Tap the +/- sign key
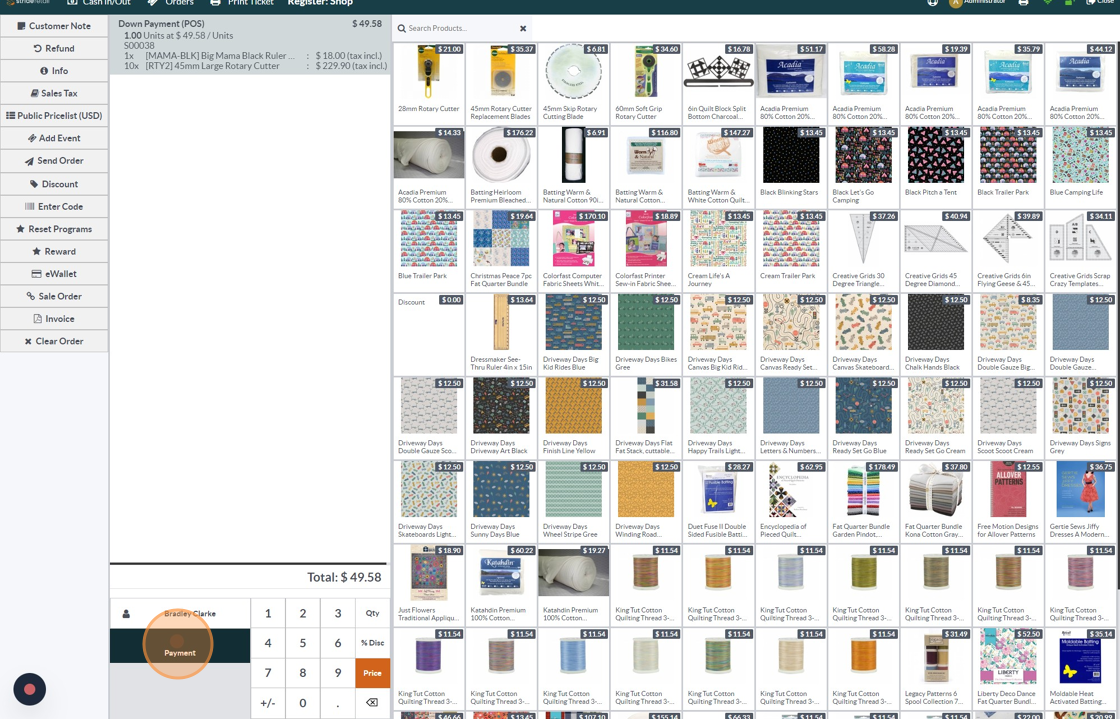1120x719 pixels. 268,703
